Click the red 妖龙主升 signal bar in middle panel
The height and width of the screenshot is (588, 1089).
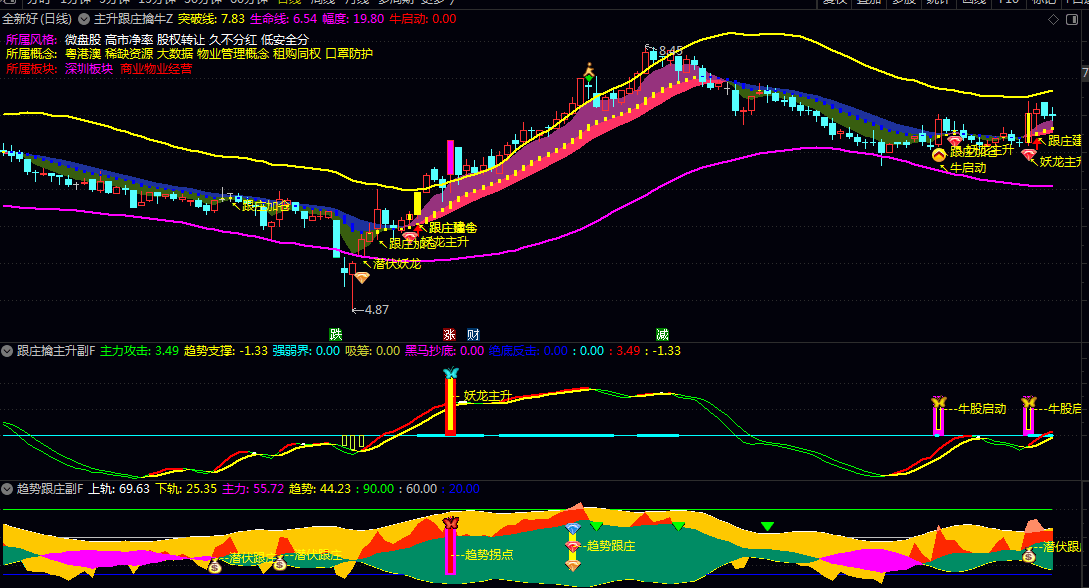click(x=451, y=407)
